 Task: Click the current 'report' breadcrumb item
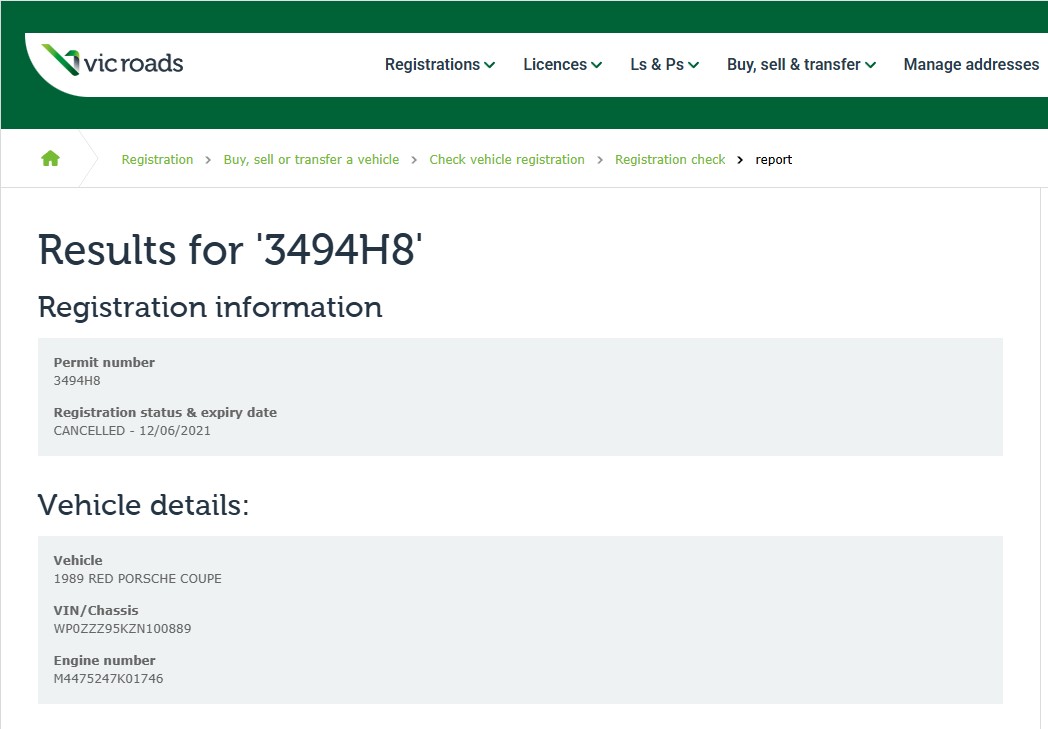tap(773, 159)
